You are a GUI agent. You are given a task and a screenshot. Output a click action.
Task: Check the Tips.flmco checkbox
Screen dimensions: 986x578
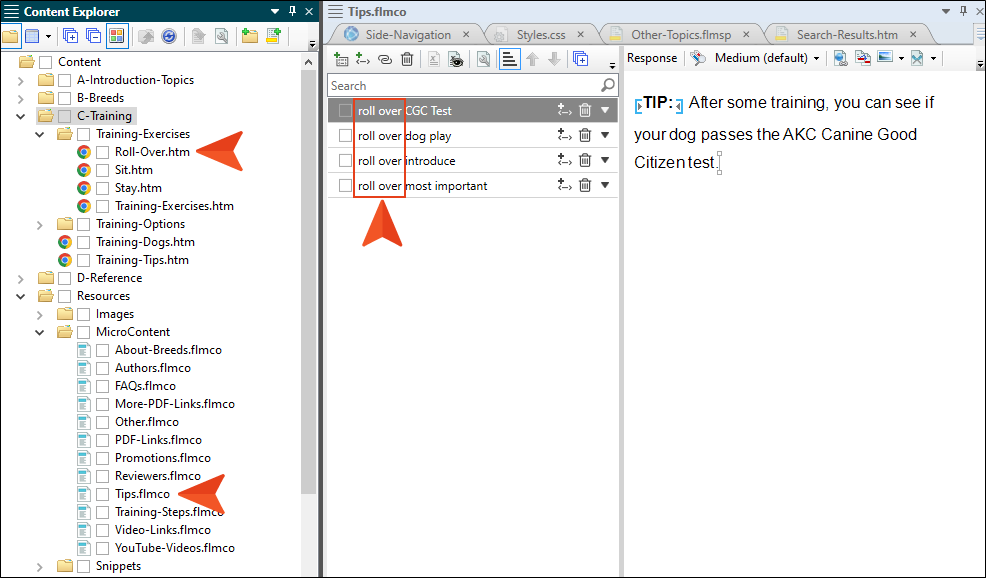coord(102,494)
